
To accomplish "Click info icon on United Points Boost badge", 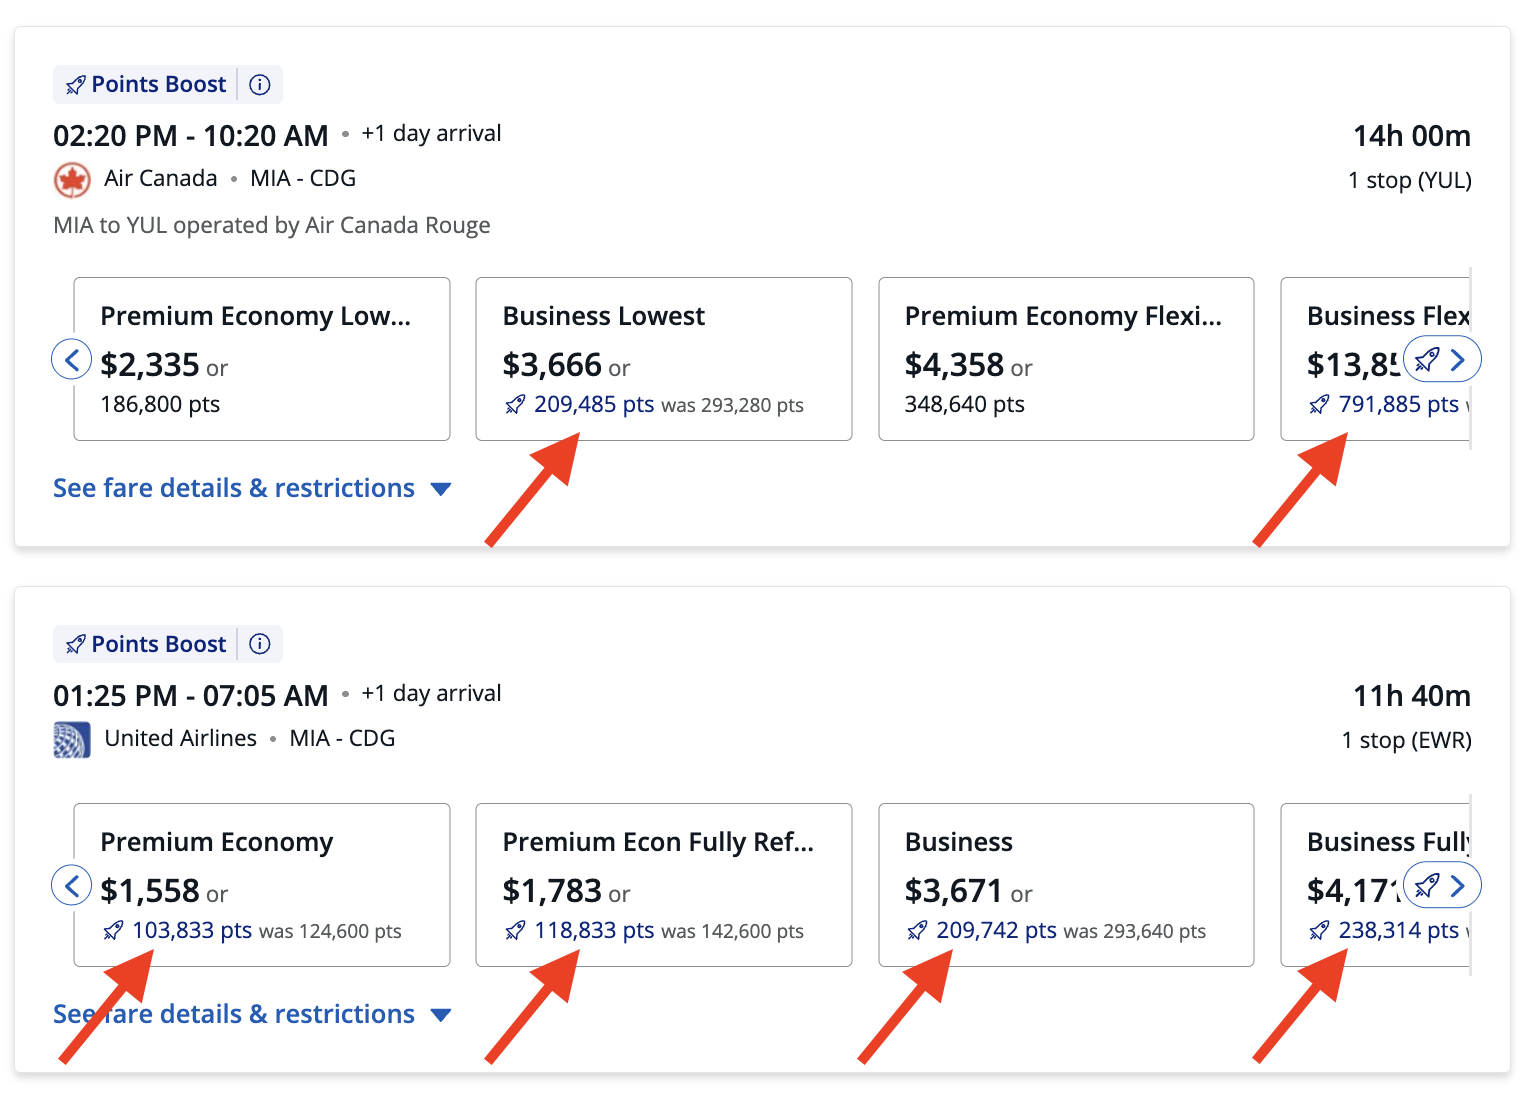I will click(260, 644).
